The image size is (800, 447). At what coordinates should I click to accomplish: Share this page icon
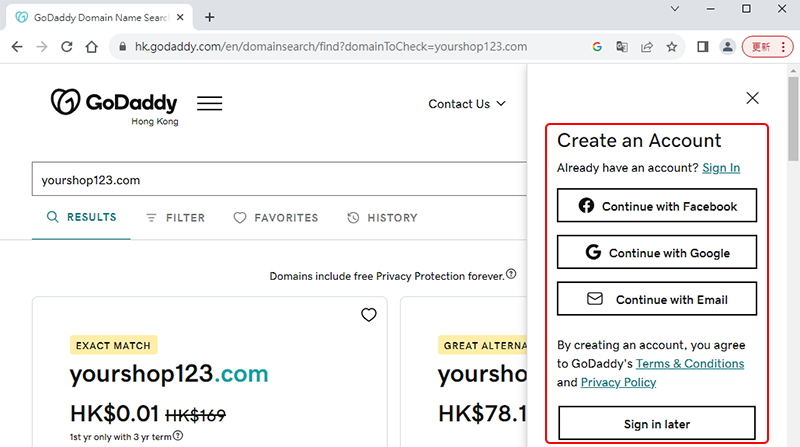pos(647,47)
